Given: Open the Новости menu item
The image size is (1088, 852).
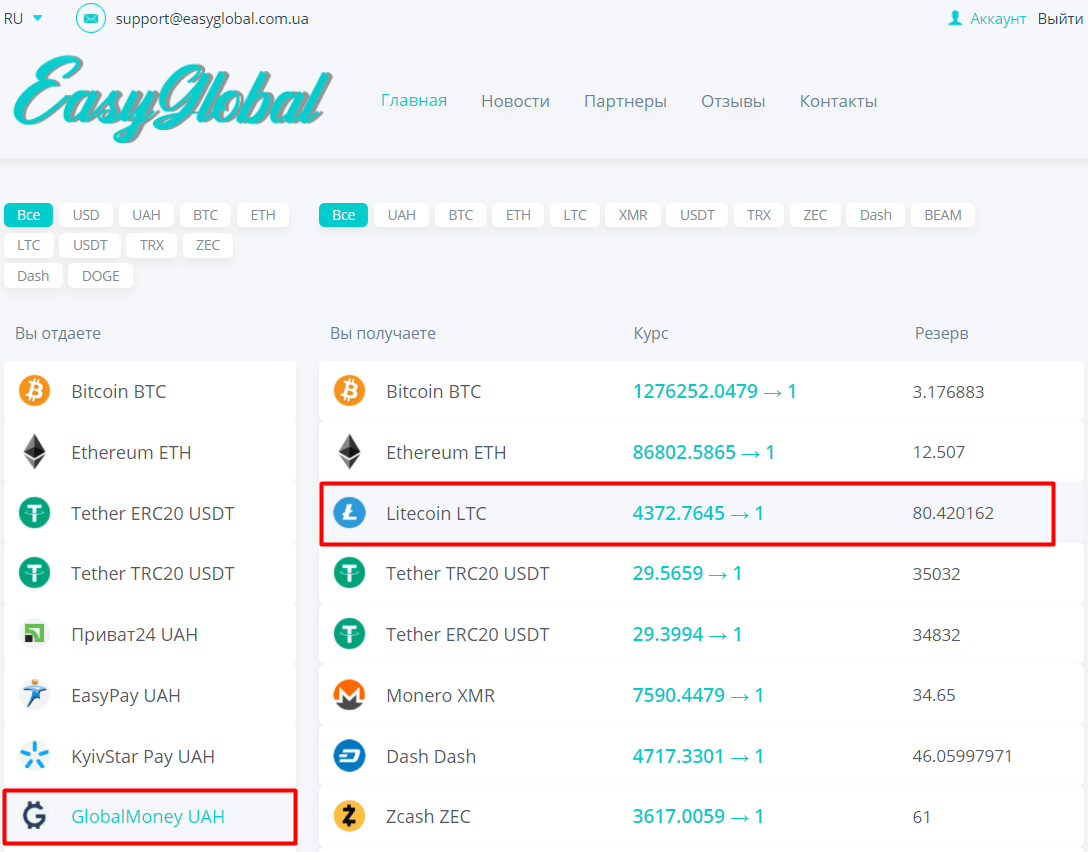Looking at the screenshot, I should pos(515,101).
